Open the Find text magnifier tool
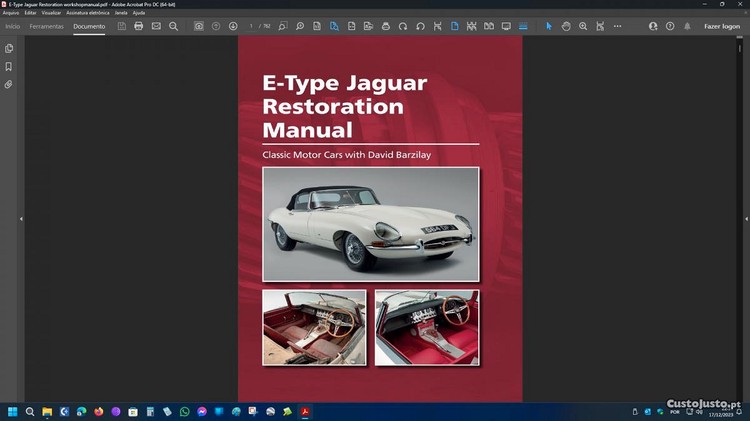The image size is (750, 421). point(173,26)
